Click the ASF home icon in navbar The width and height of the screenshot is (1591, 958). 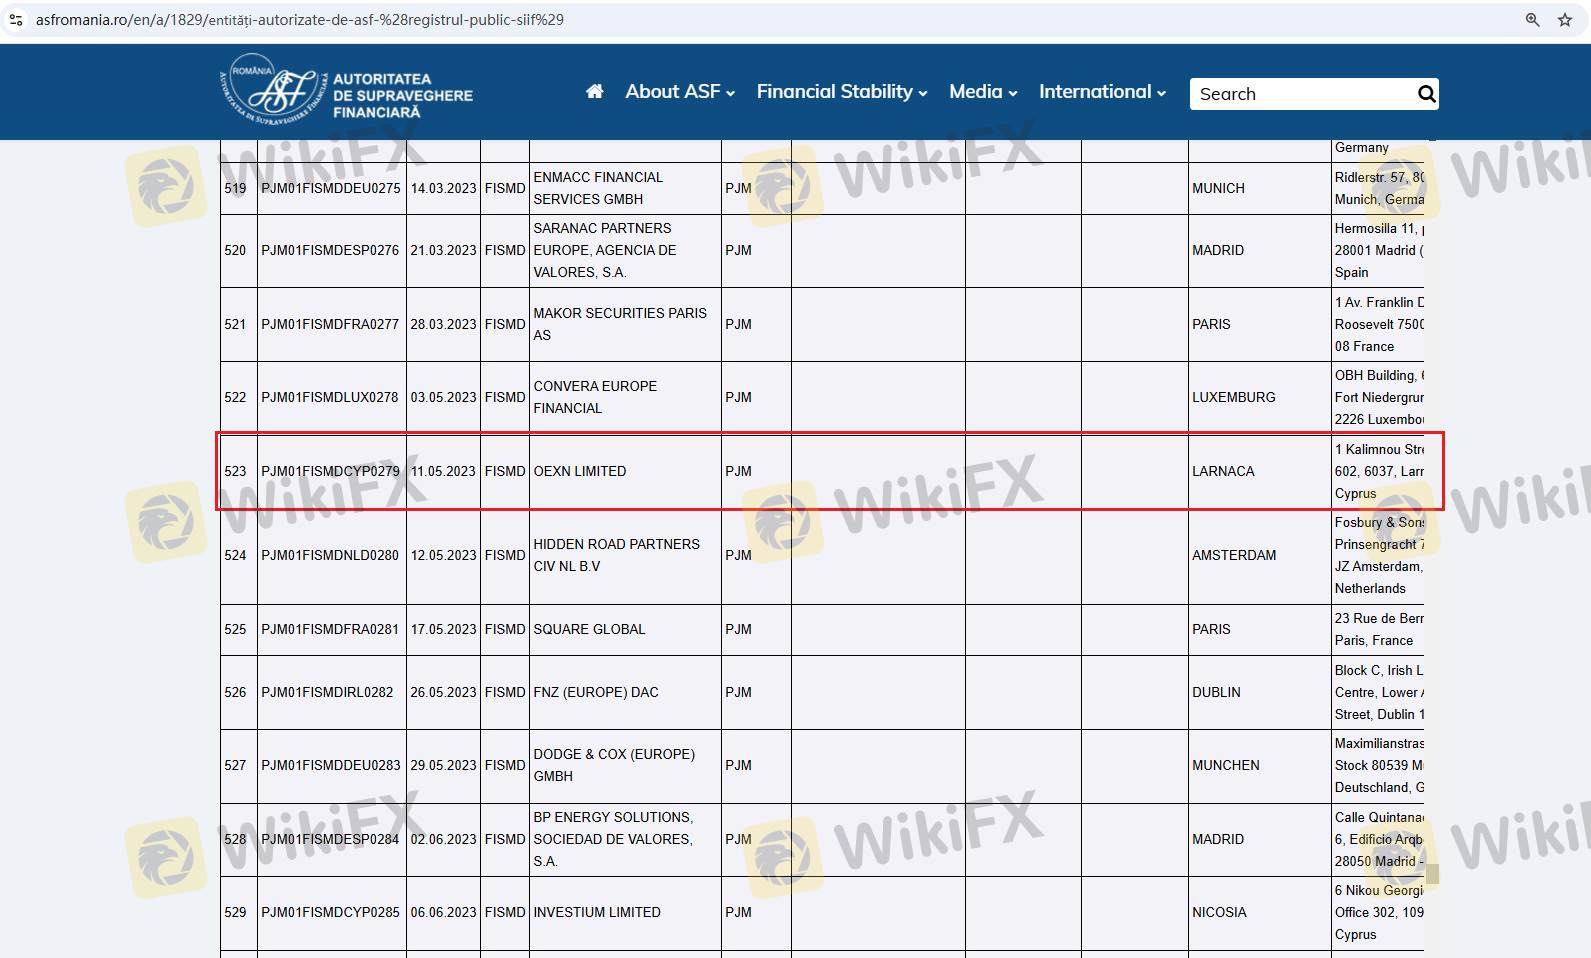pyautogui.click(x=594, y=92)
